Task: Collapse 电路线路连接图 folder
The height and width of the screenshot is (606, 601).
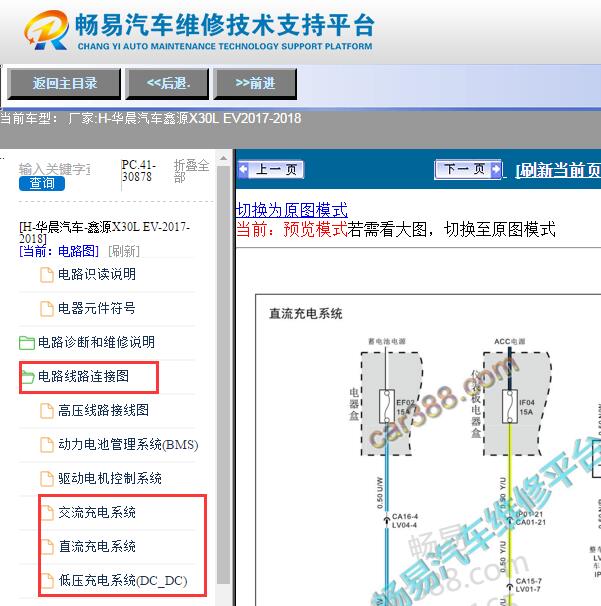Action: tap(83, 376)
